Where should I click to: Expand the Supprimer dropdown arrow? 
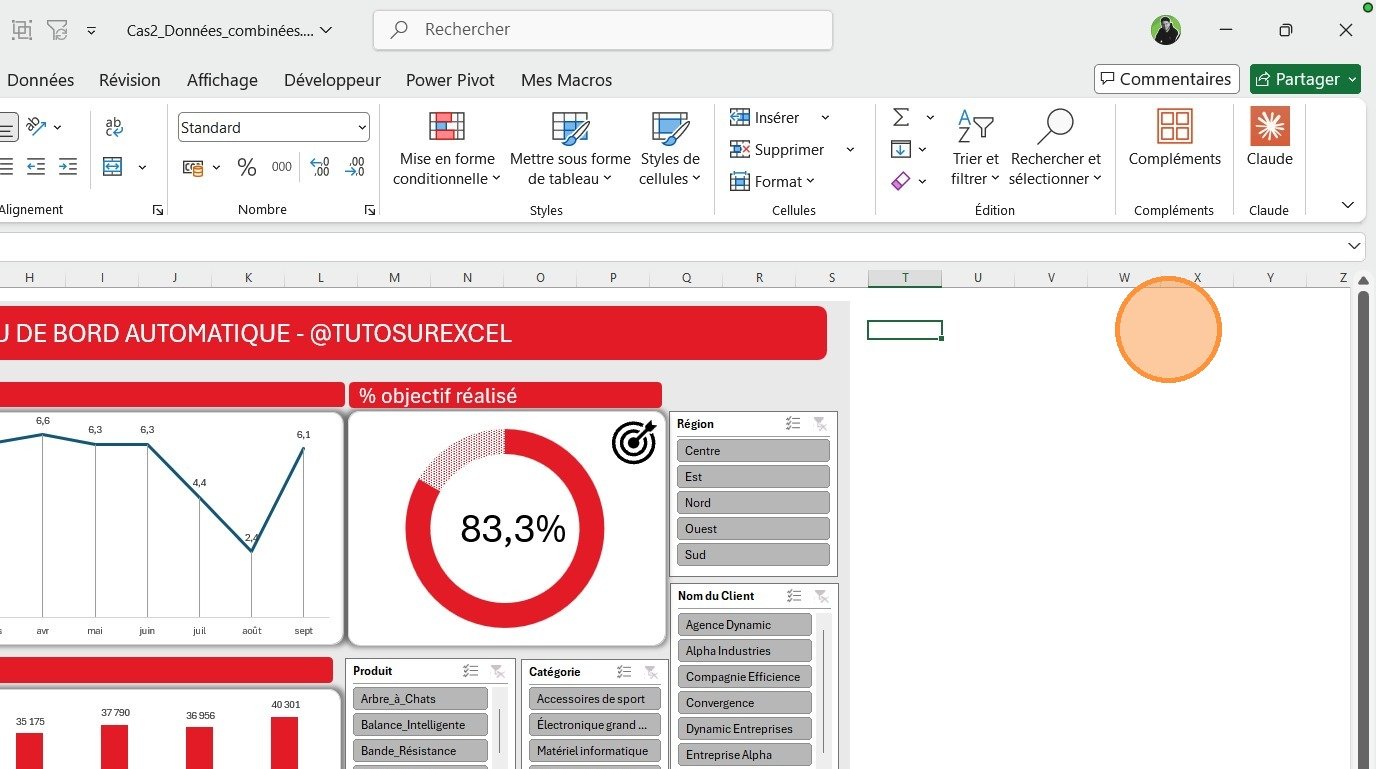[850, 150]
